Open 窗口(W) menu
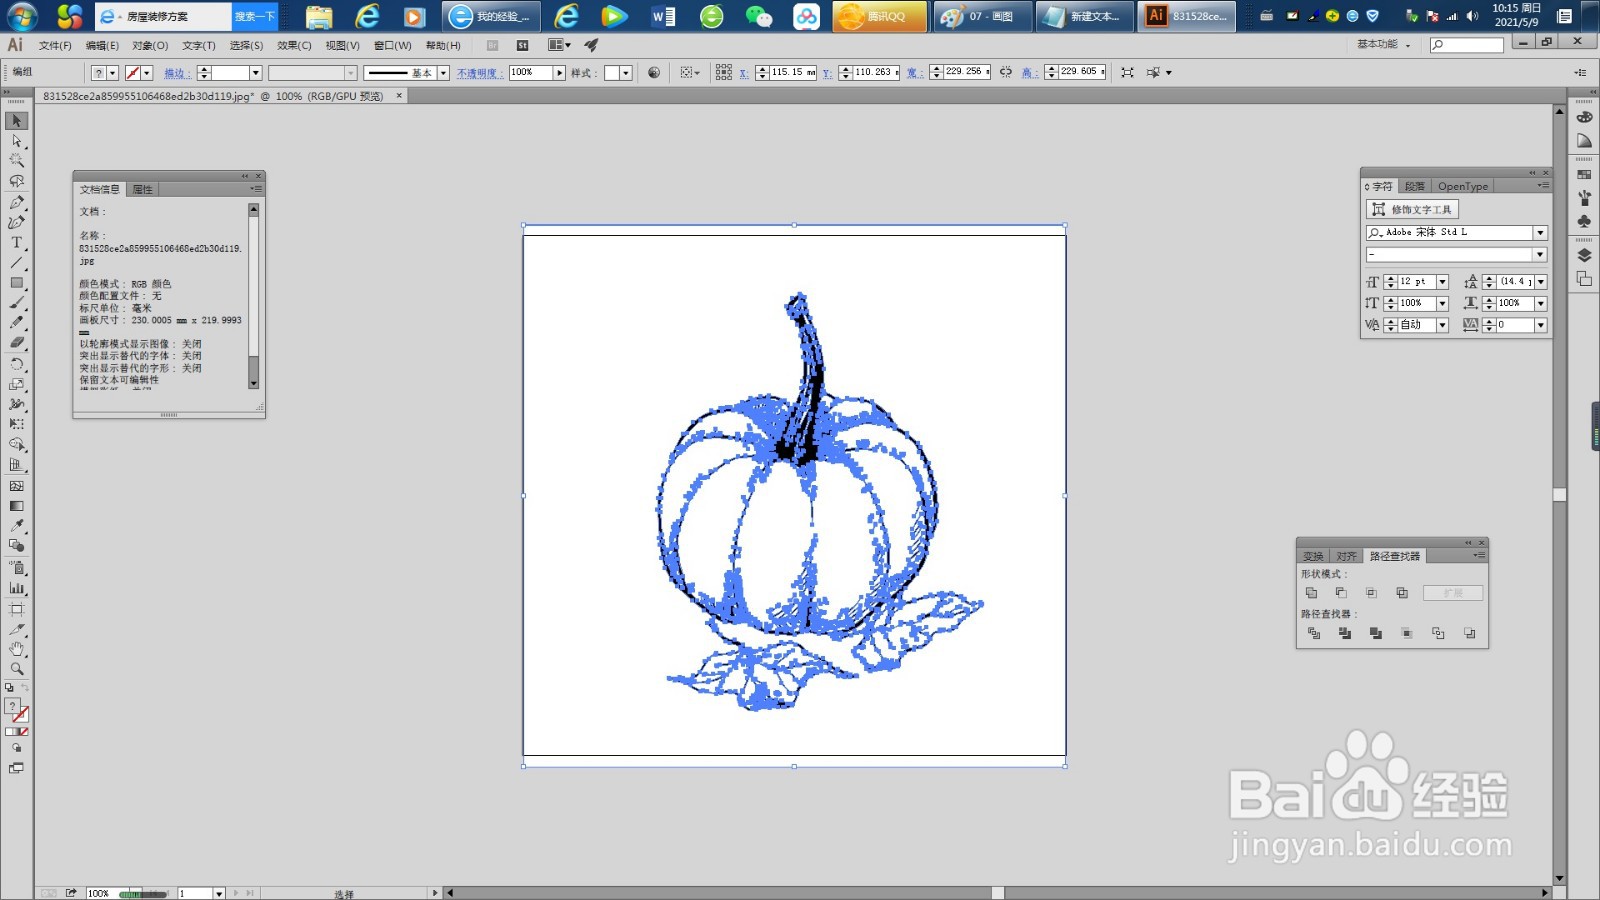This screenshot has width=1600, height=900. [392, 45]
